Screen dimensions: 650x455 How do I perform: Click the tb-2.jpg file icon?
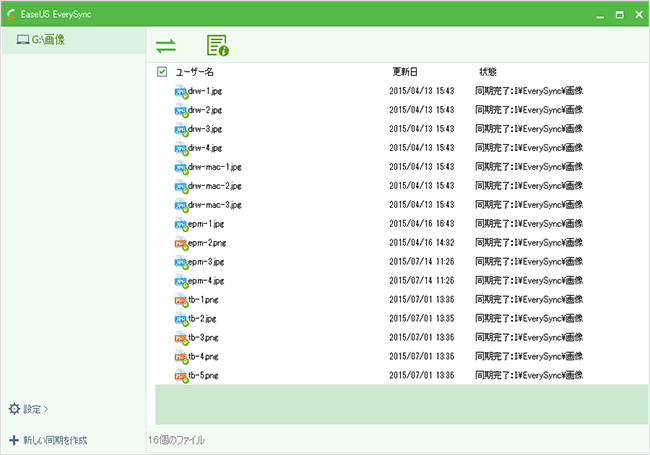pos(181,319)
